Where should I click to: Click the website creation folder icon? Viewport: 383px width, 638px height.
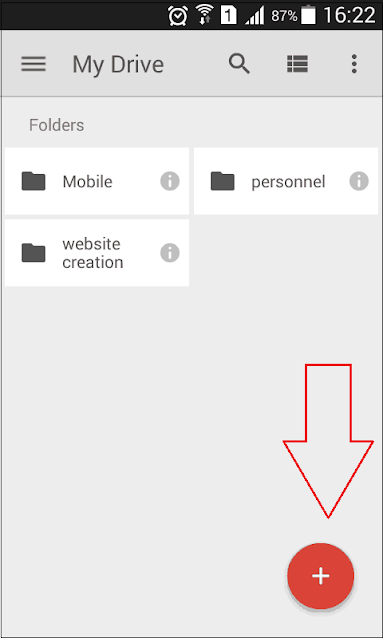tap(33, 253)
